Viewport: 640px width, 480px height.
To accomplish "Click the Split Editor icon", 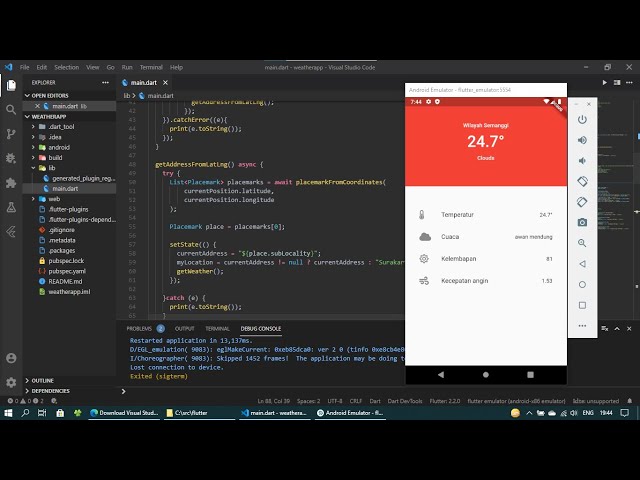I will 617,82.
